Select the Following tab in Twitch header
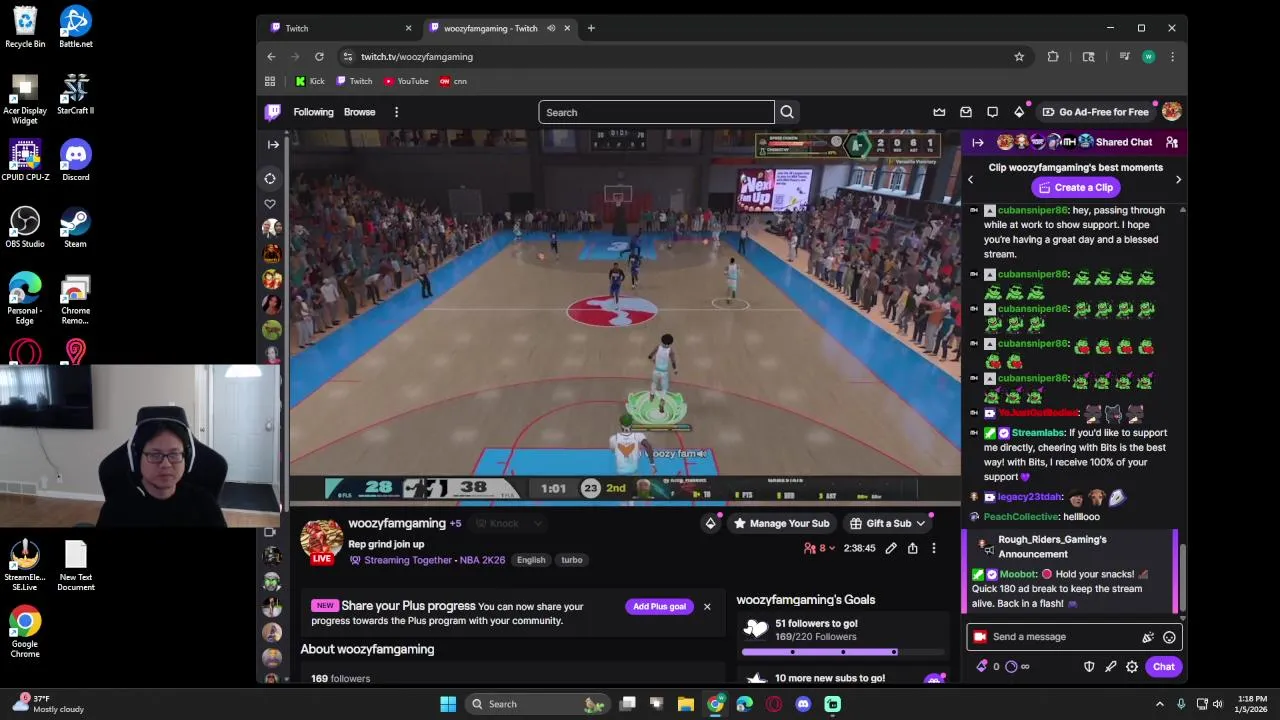The image size is (1280, 720). coord(313,112)
